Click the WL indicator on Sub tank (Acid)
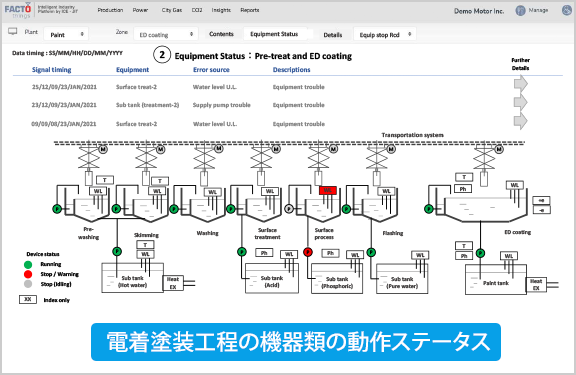 [289, 254]
